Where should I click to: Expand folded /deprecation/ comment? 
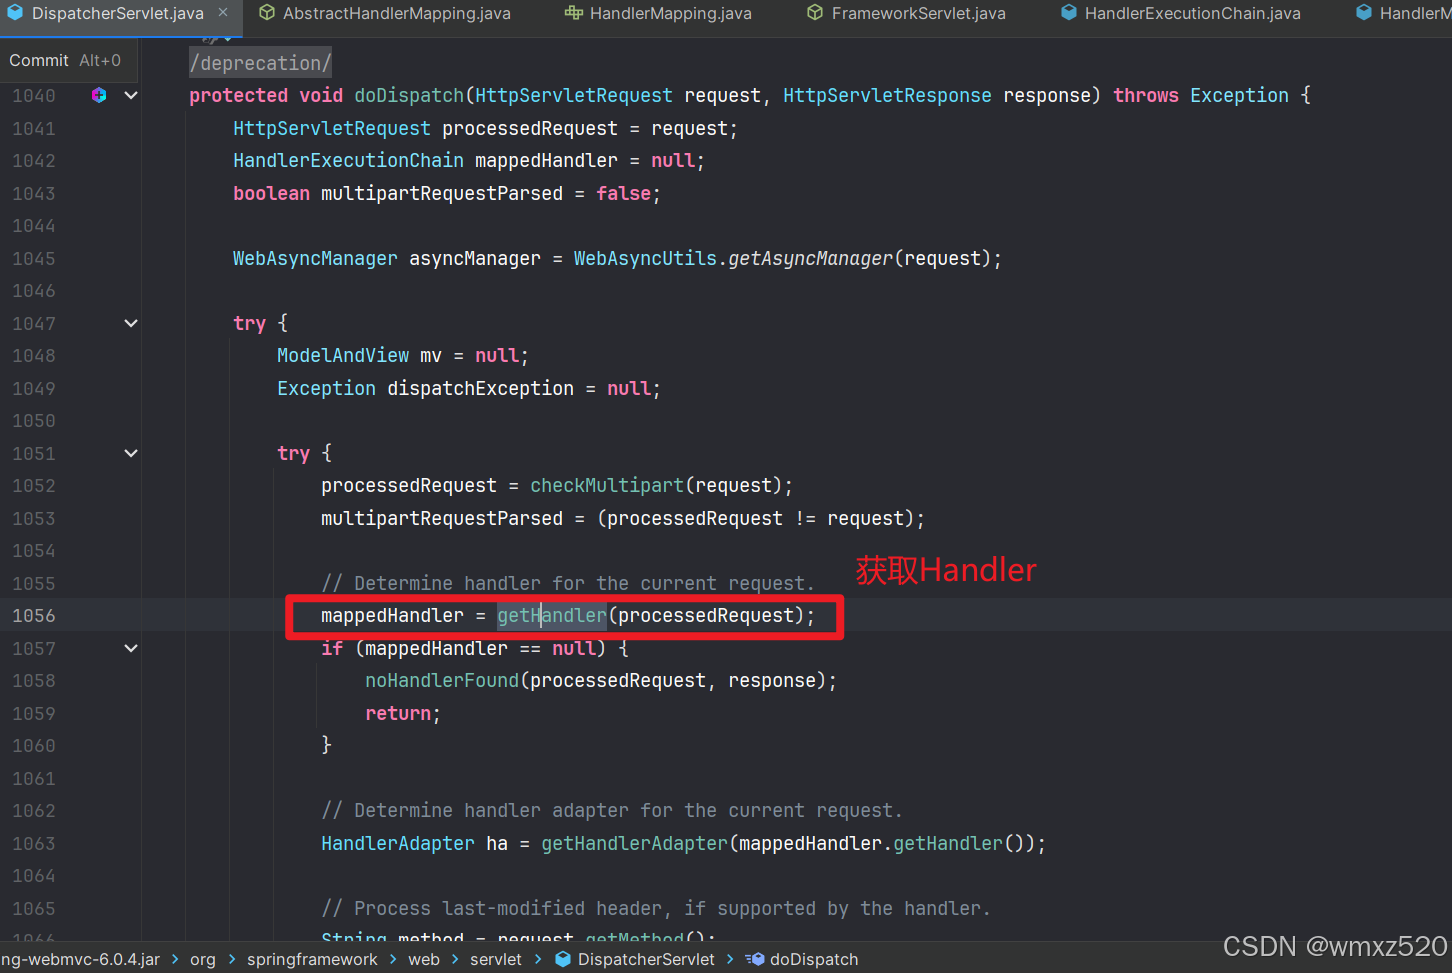[260, 63]
